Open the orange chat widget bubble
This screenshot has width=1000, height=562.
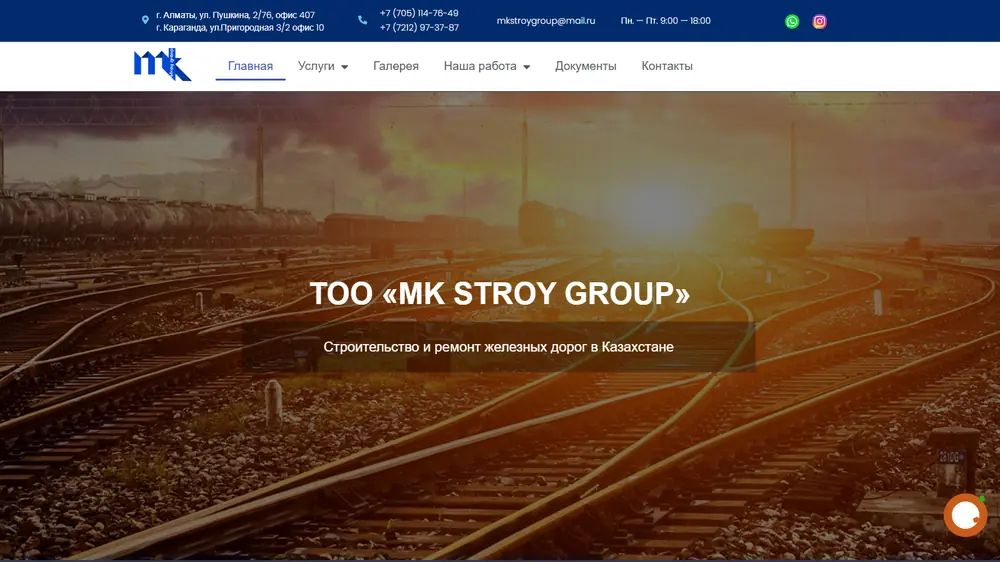[x=965, y=515]
